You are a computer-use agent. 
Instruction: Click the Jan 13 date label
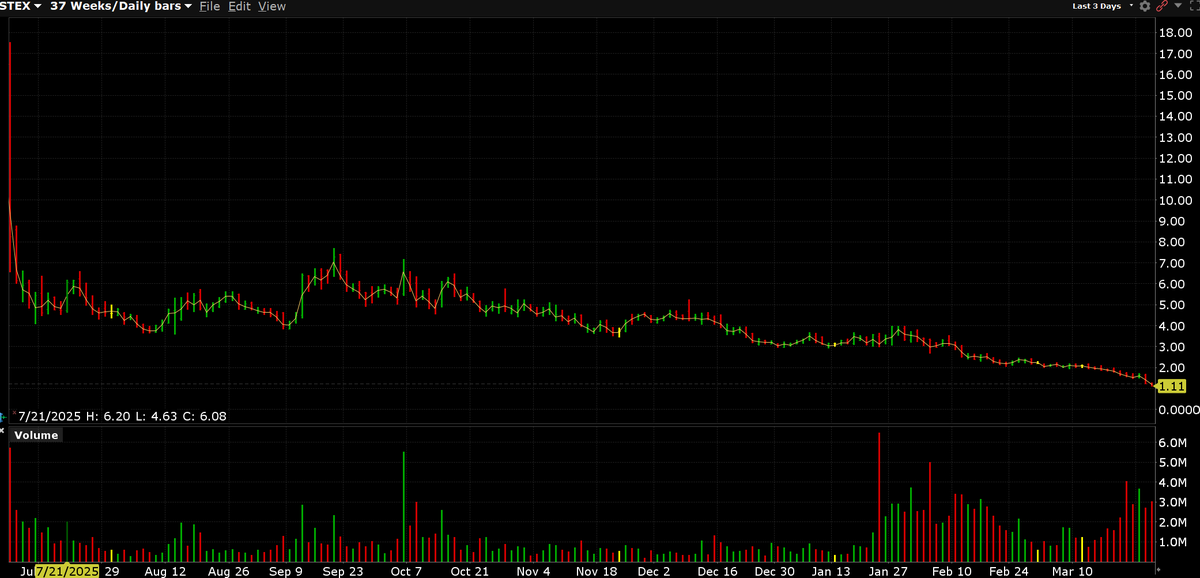832,572
